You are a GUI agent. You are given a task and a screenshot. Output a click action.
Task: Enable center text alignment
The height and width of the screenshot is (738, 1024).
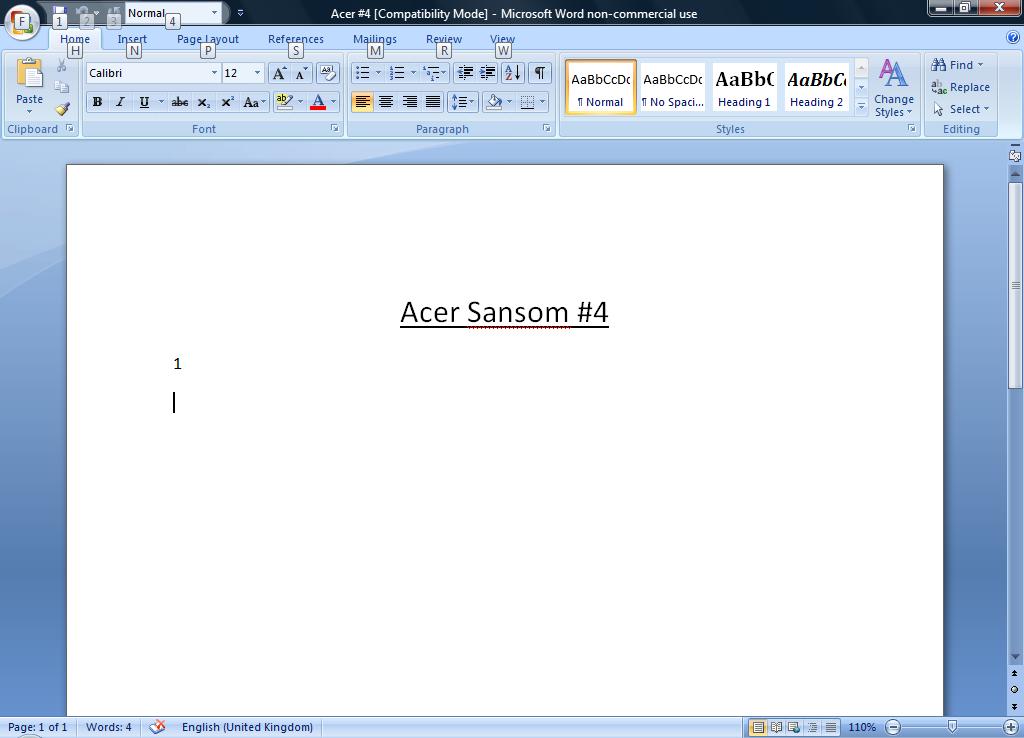click(385, 102)
